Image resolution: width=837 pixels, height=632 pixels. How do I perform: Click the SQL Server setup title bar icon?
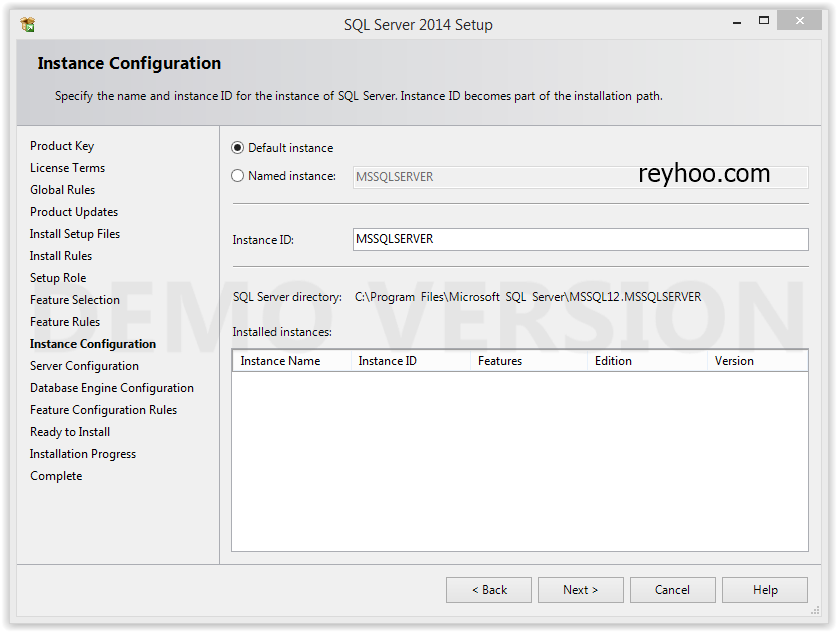[27, 25]
